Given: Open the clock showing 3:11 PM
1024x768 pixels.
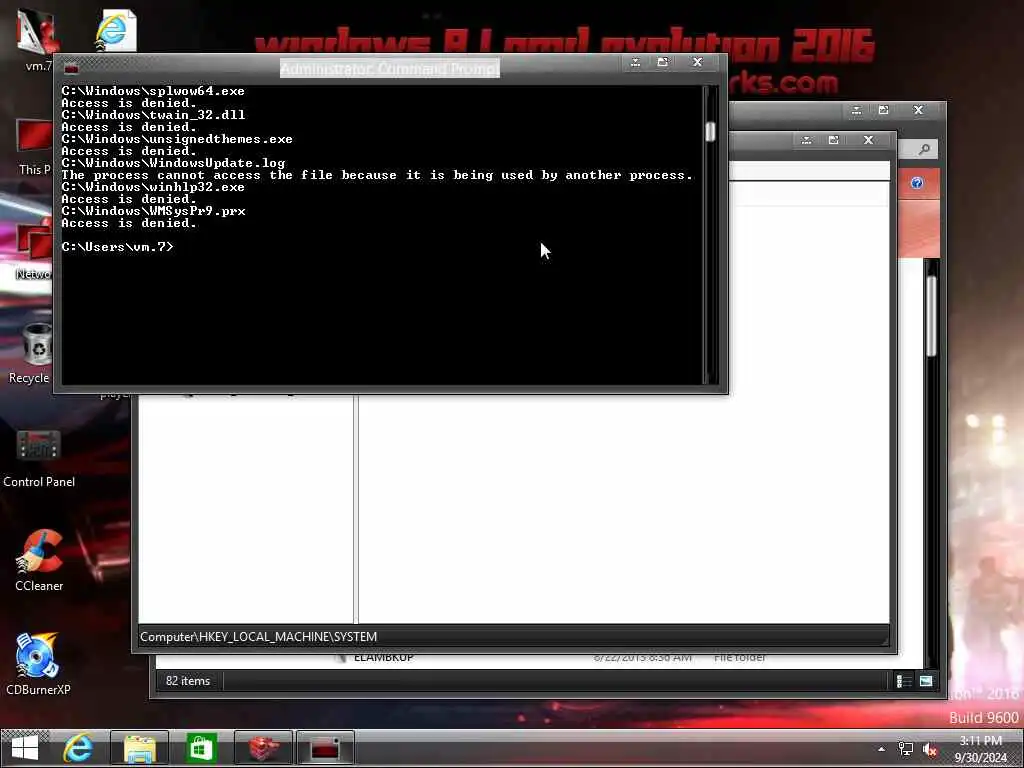Looking at the screenshot, I should (980, 741).
